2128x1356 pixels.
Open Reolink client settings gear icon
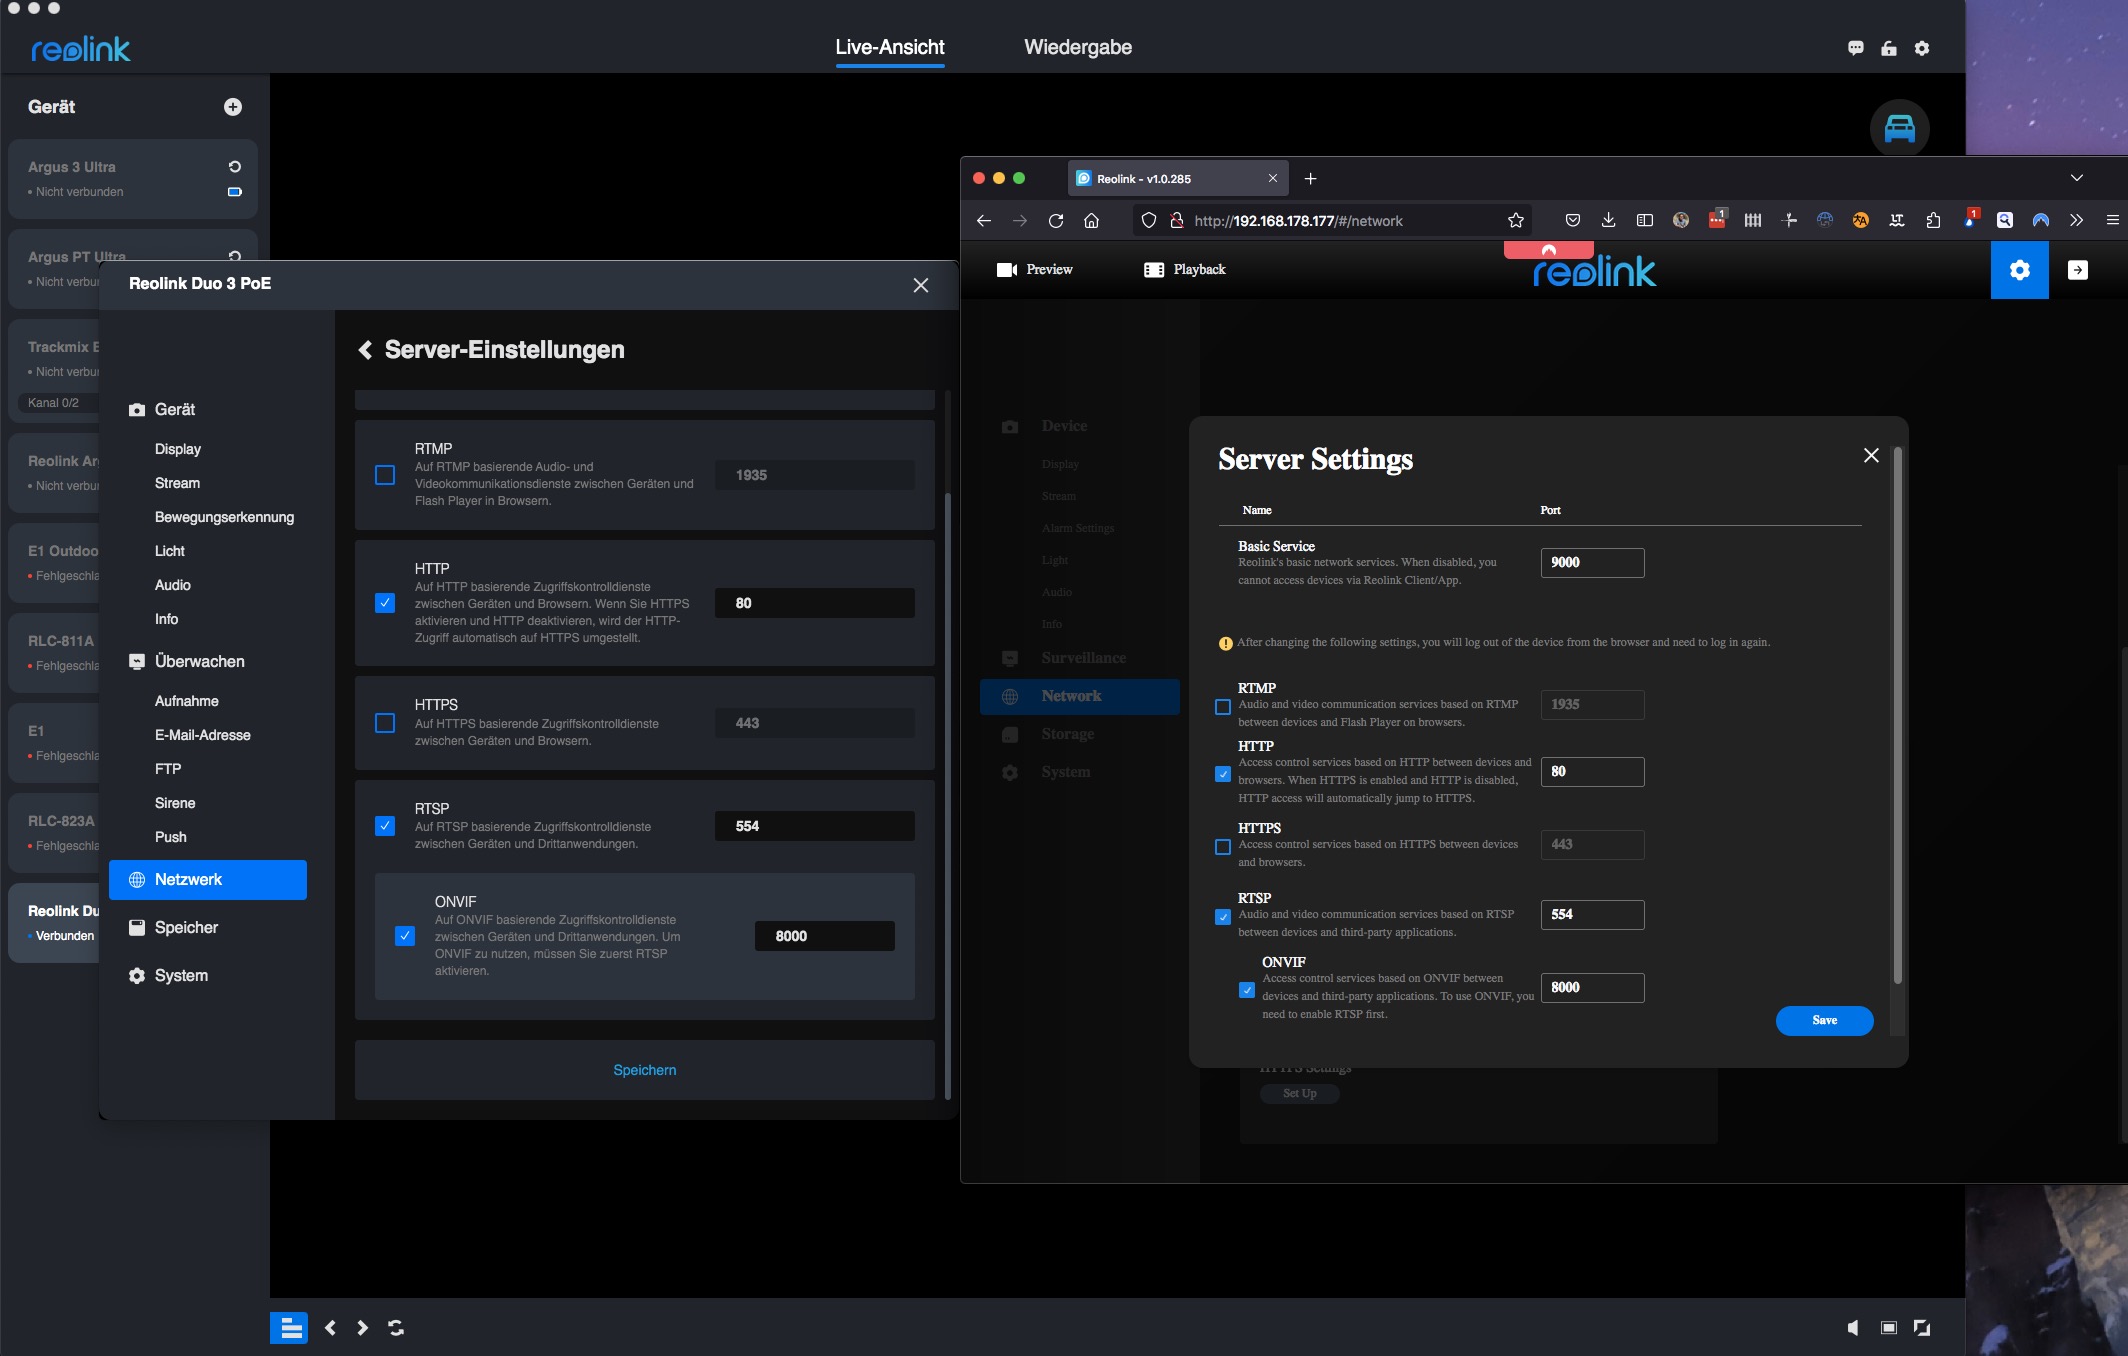coord(1922,48)
